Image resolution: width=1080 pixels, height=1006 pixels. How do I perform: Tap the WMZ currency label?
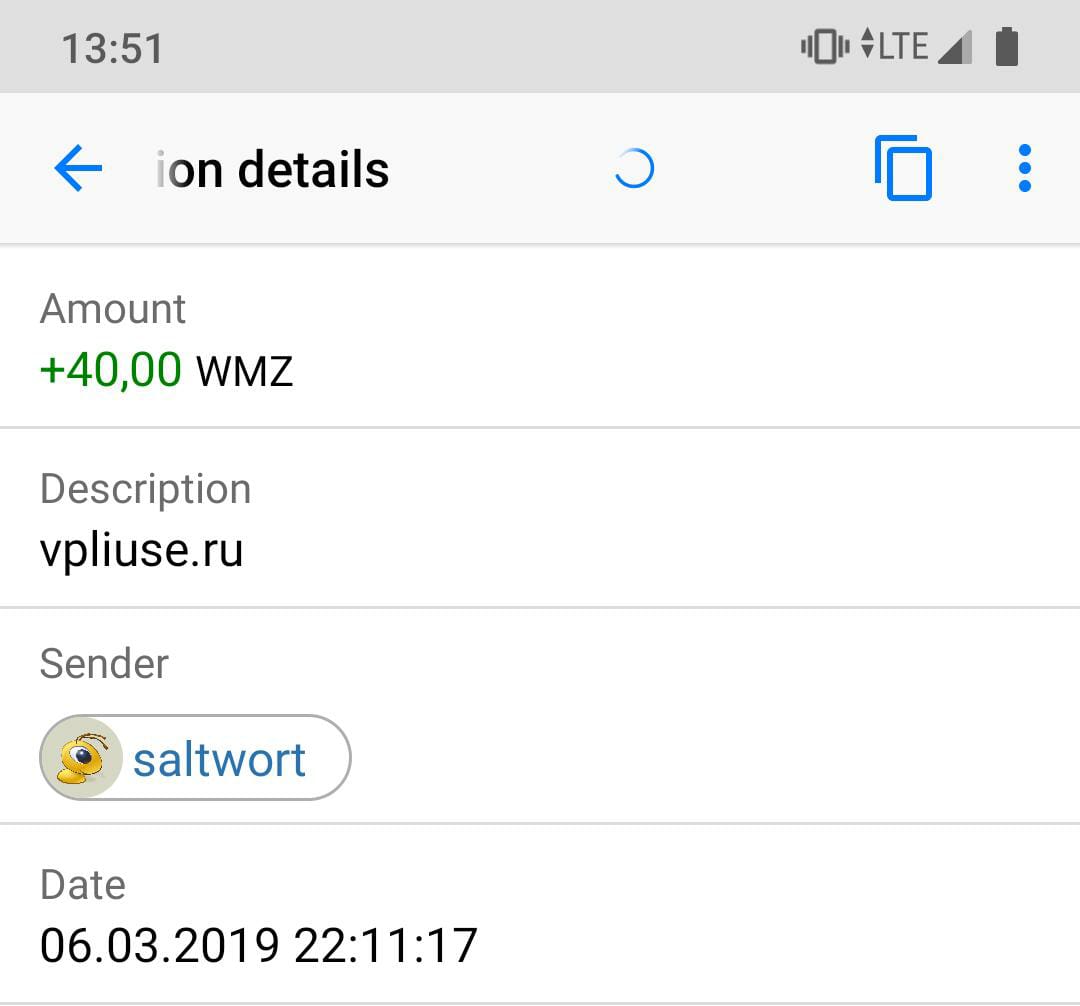(x=245, y=372)
